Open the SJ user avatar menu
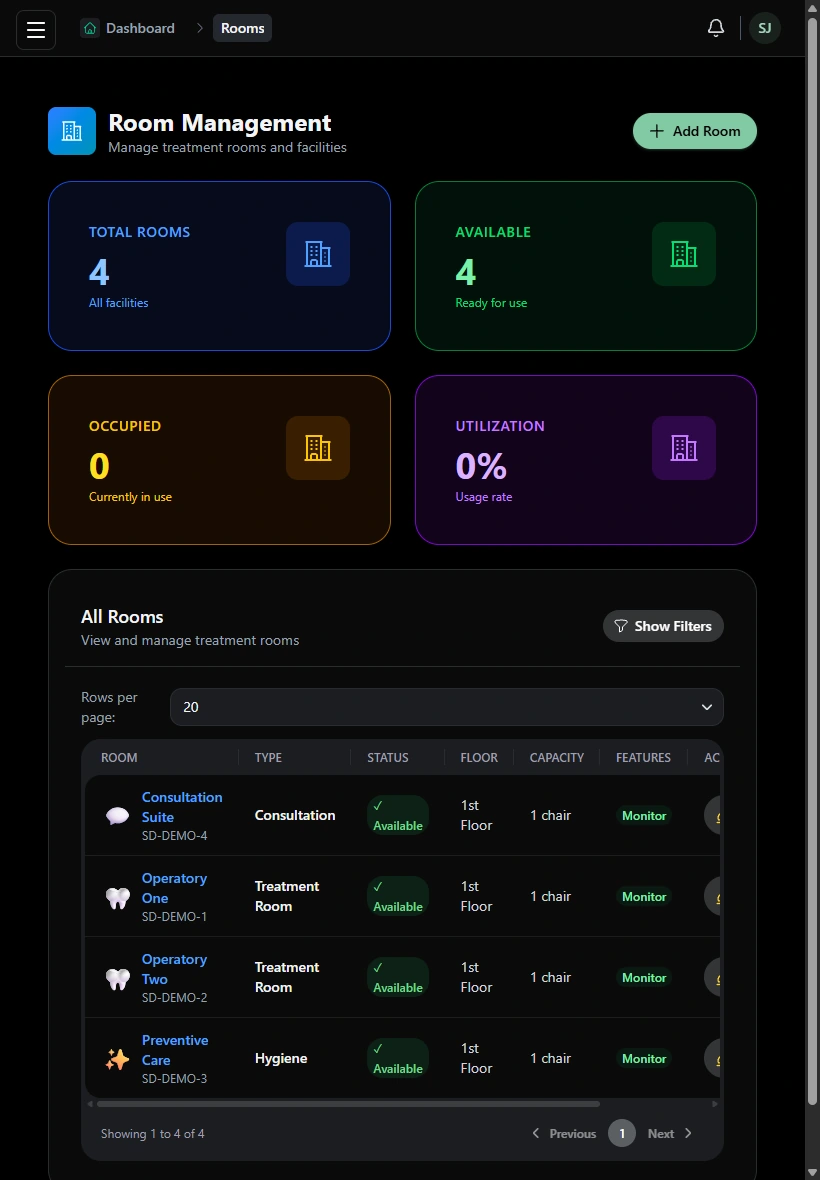The width and height of the screenshot is (820, 1180). coord(764,29)
